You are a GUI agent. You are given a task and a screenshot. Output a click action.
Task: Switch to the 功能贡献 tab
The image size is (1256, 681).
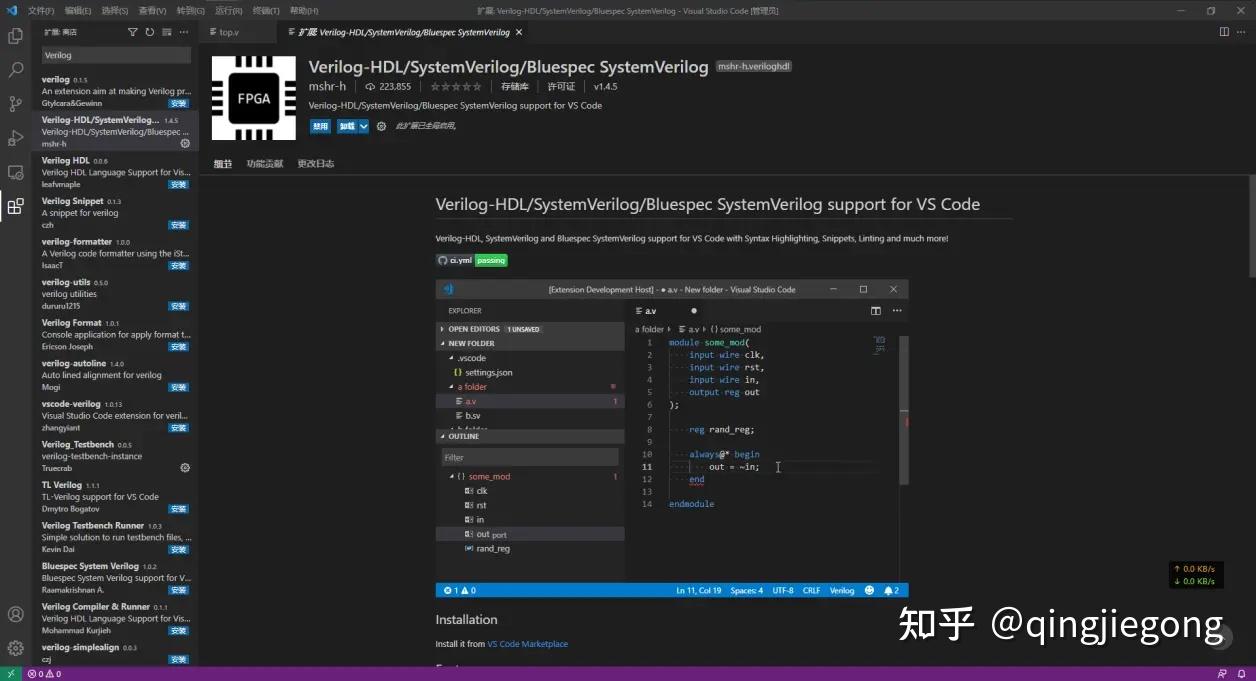pyautogui.click(x=265, y=163)
